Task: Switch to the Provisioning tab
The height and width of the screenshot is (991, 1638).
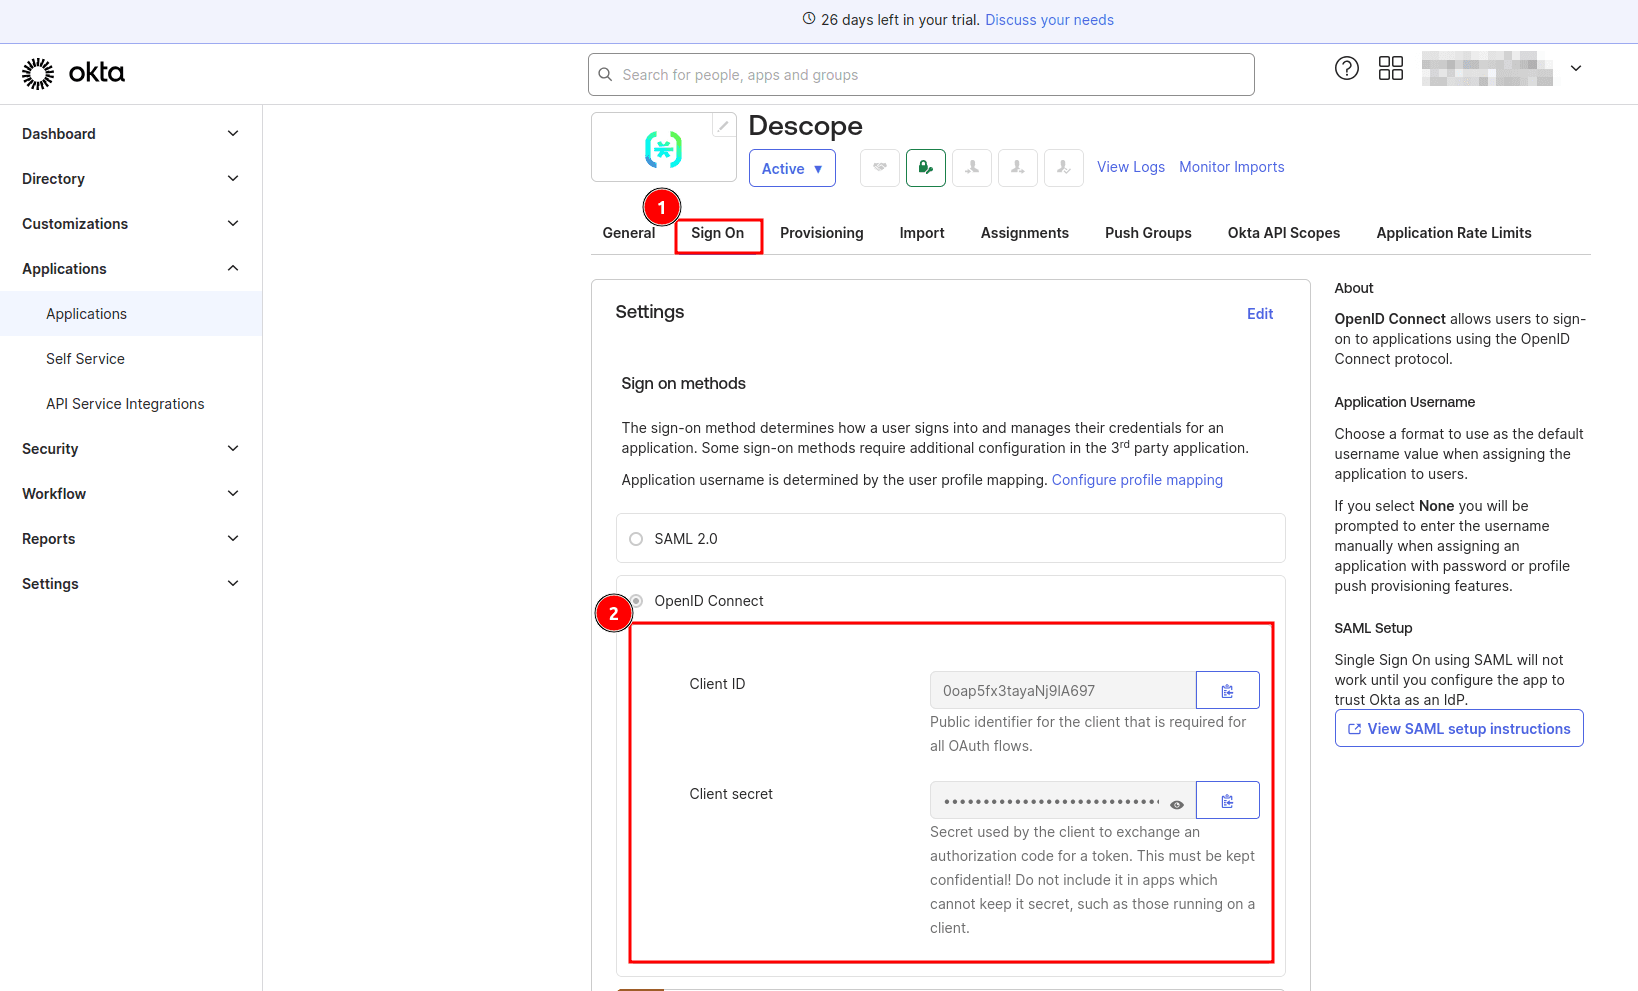Action: click(821, 232)
